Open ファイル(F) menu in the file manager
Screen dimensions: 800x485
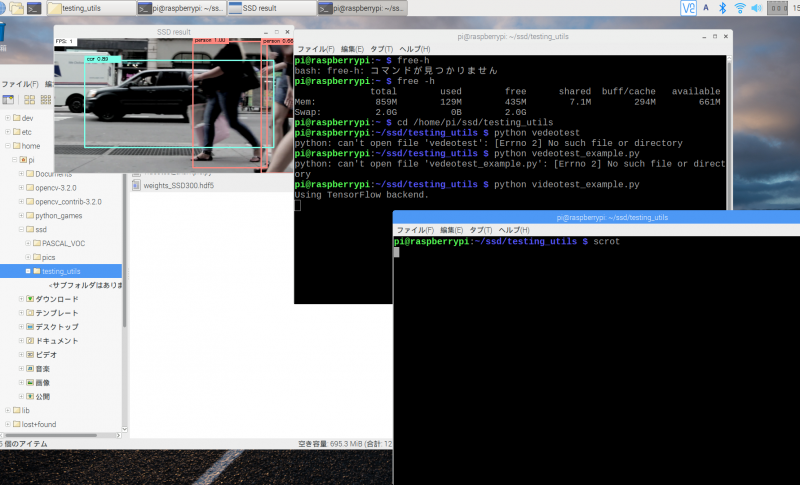tap(19, 84)
